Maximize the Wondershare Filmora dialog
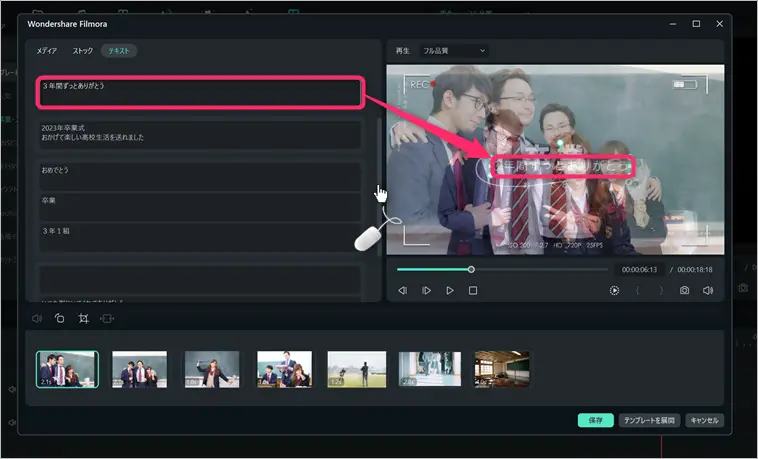This screenshot has height=459, width=758. [x=696, y=24]
